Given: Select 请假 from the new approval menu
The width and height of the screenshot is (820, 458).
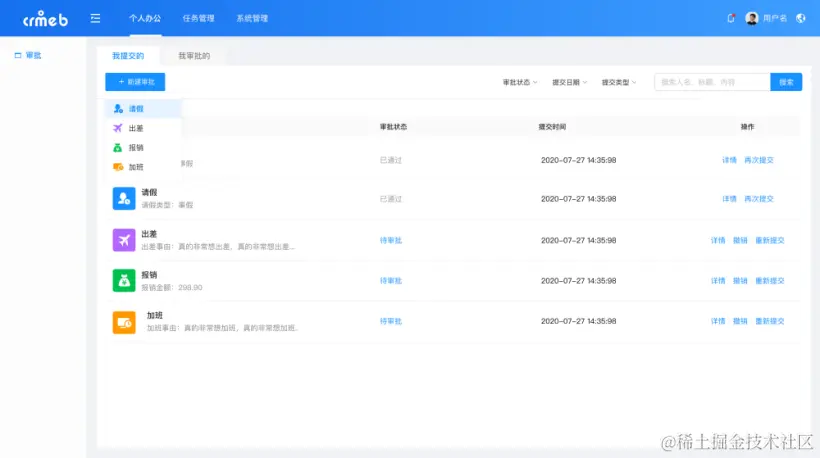Looking at the screenshot, I should click(x=143, y=109).
